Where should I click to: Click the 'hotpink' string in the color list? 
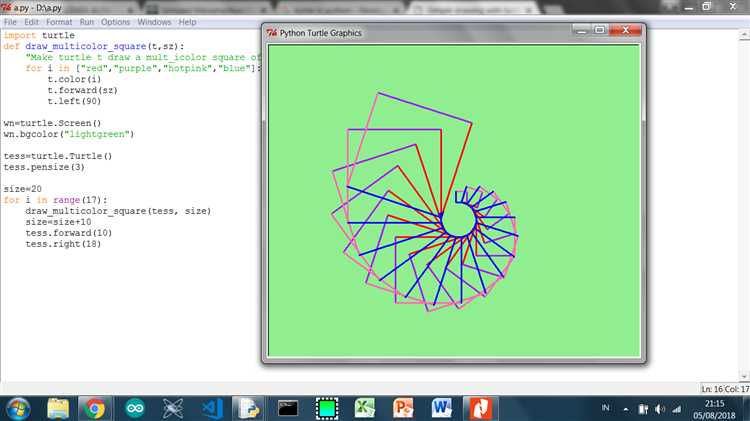click(188, 68)
